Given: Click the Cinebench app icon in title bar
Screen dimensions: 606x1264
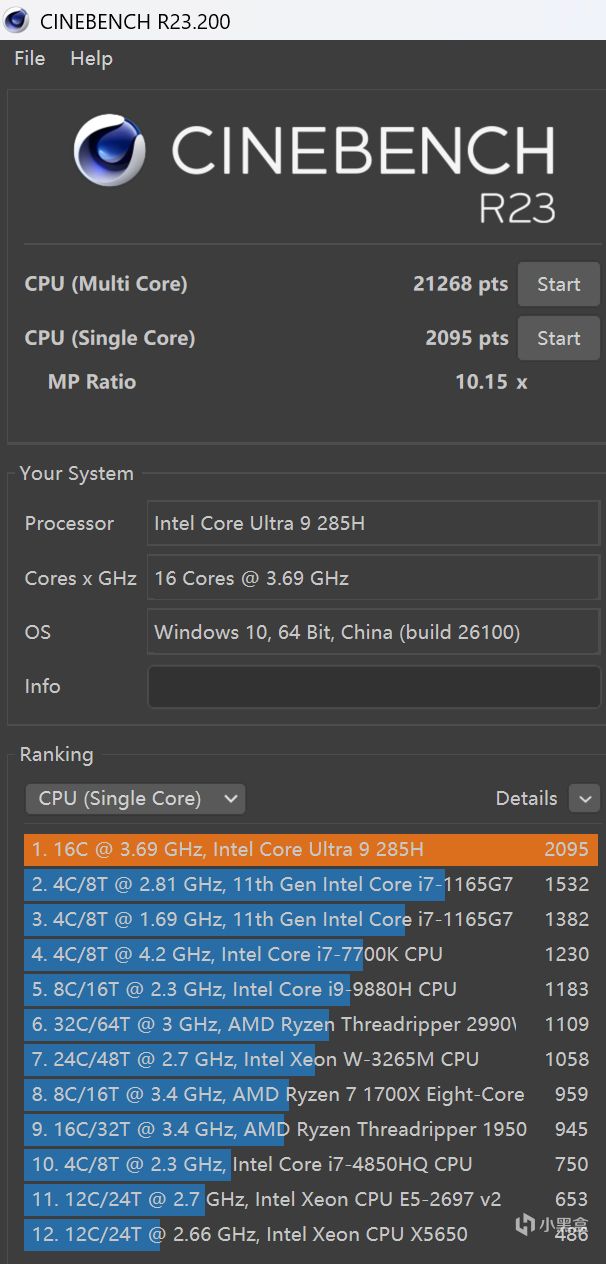Looking at the screenshot, I should coord(17,20).
